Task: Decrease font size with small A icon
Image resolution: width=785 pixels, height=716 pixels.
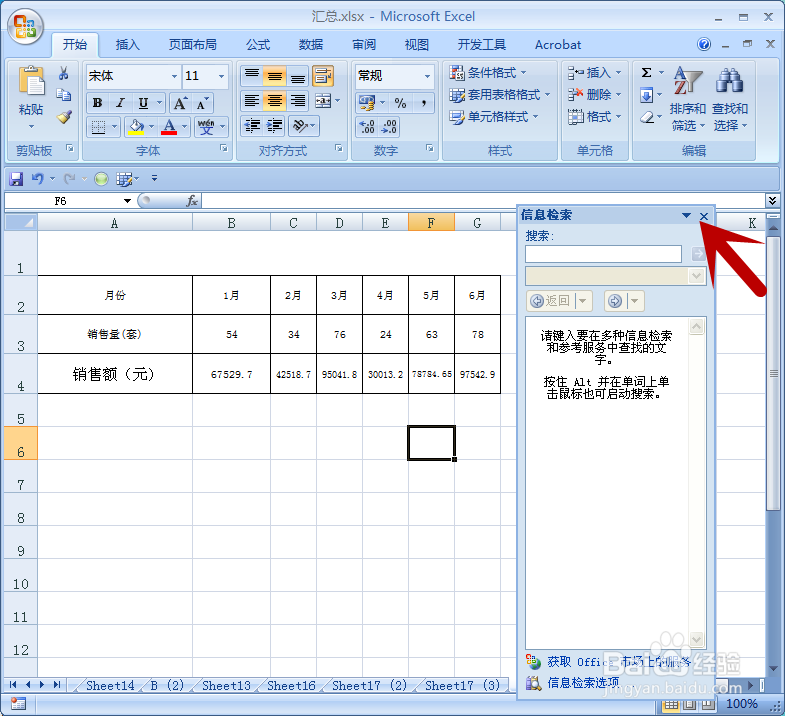Action: [202, 103]
